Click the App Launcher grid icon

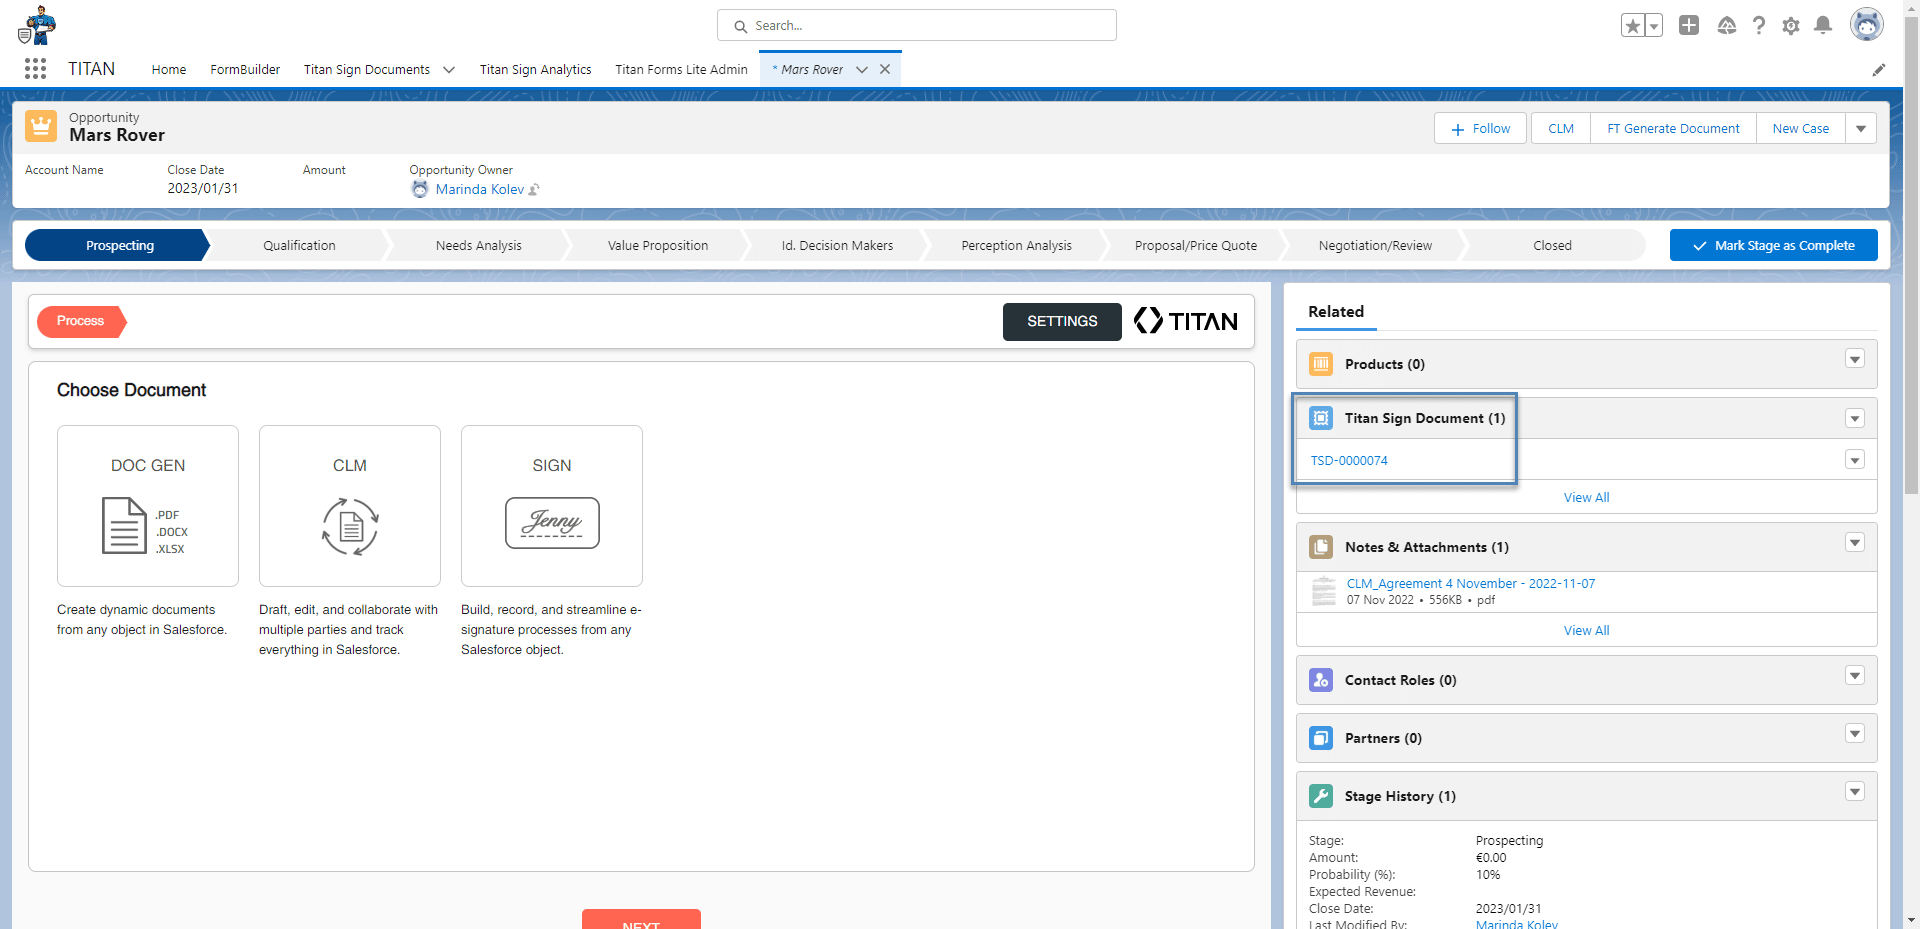point(35,68)
